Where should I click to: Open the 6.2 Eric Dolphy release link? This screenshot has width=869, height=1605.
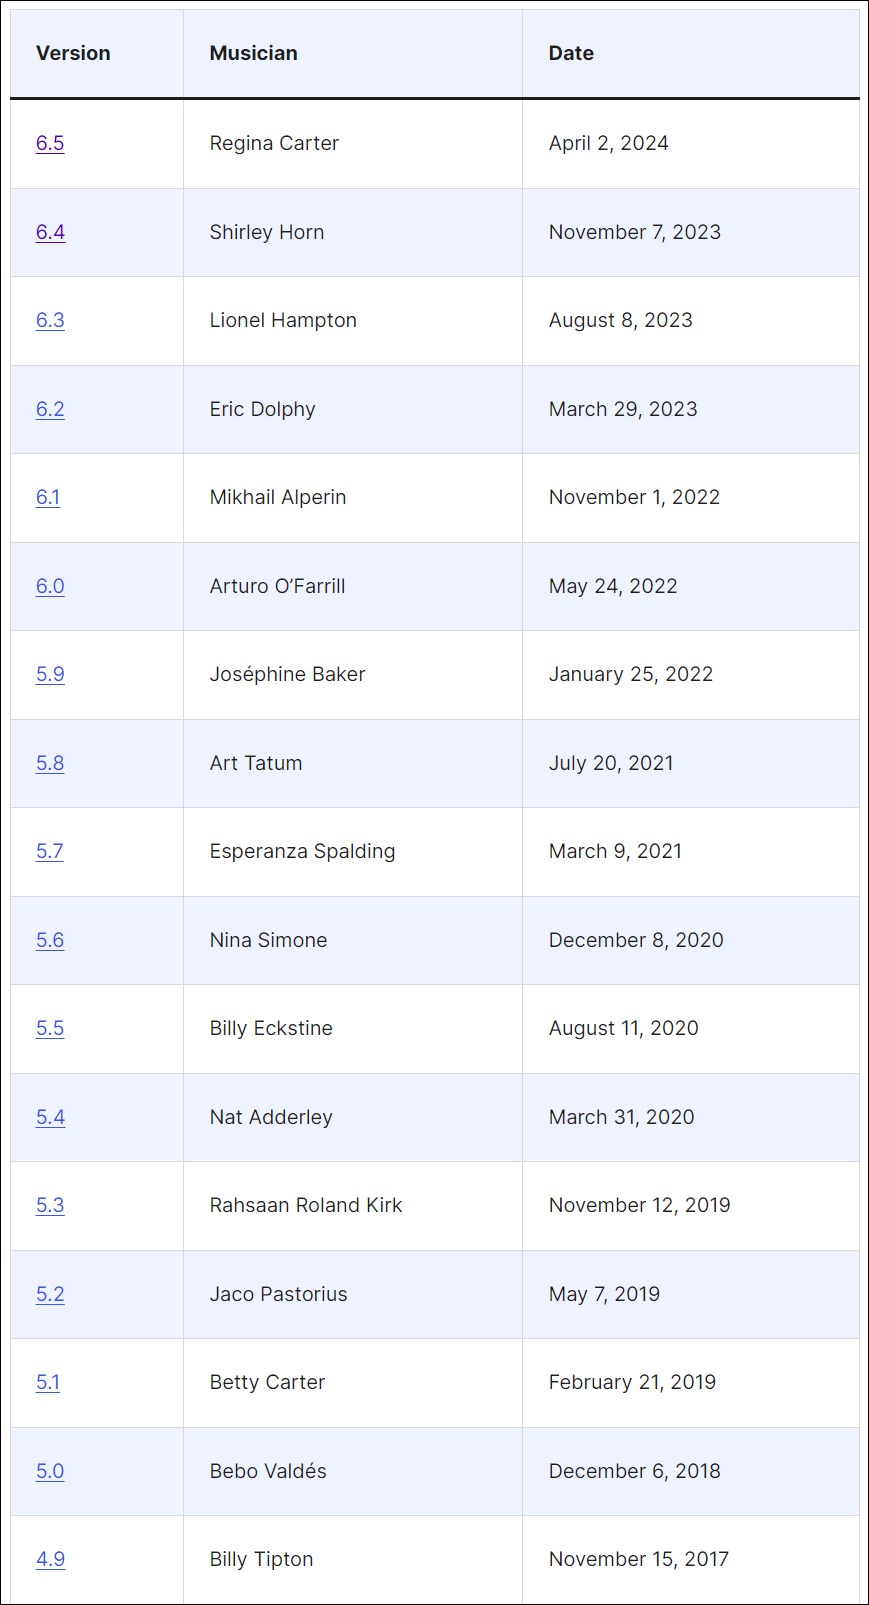pyautogui.click(x=50, y=409)
